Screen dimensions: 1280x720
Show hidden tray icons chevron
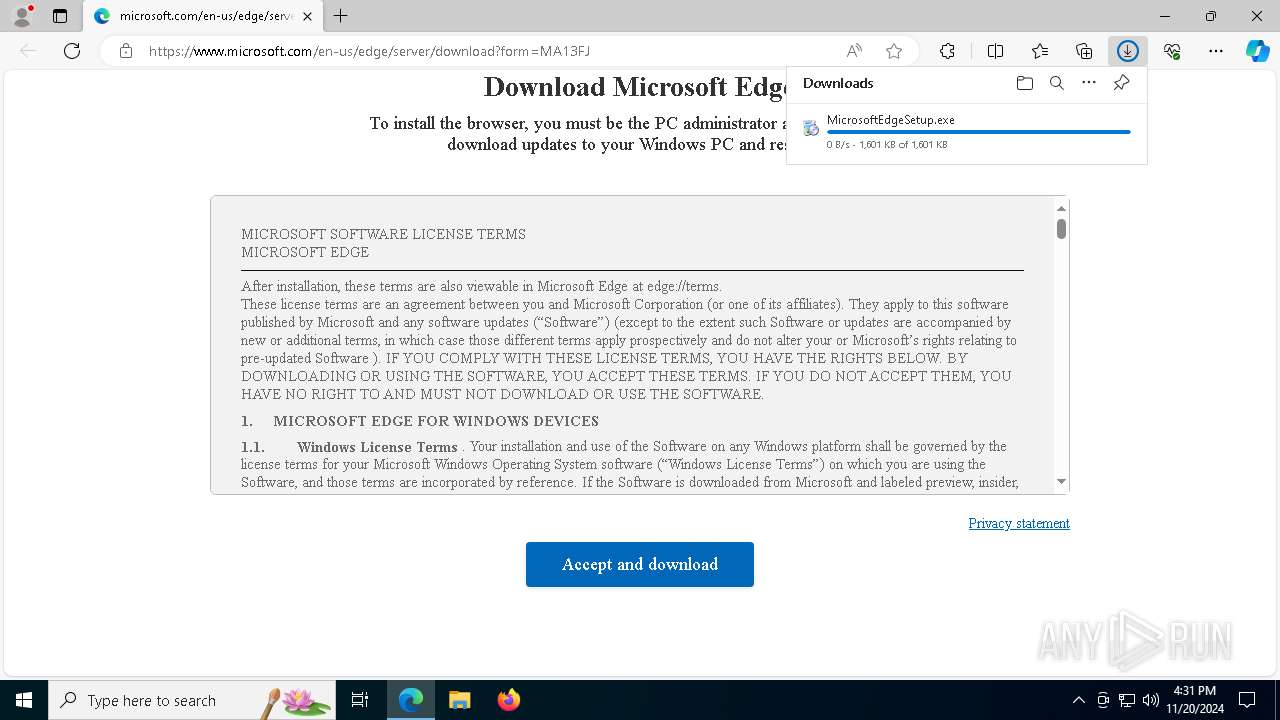coord(1078,700)
